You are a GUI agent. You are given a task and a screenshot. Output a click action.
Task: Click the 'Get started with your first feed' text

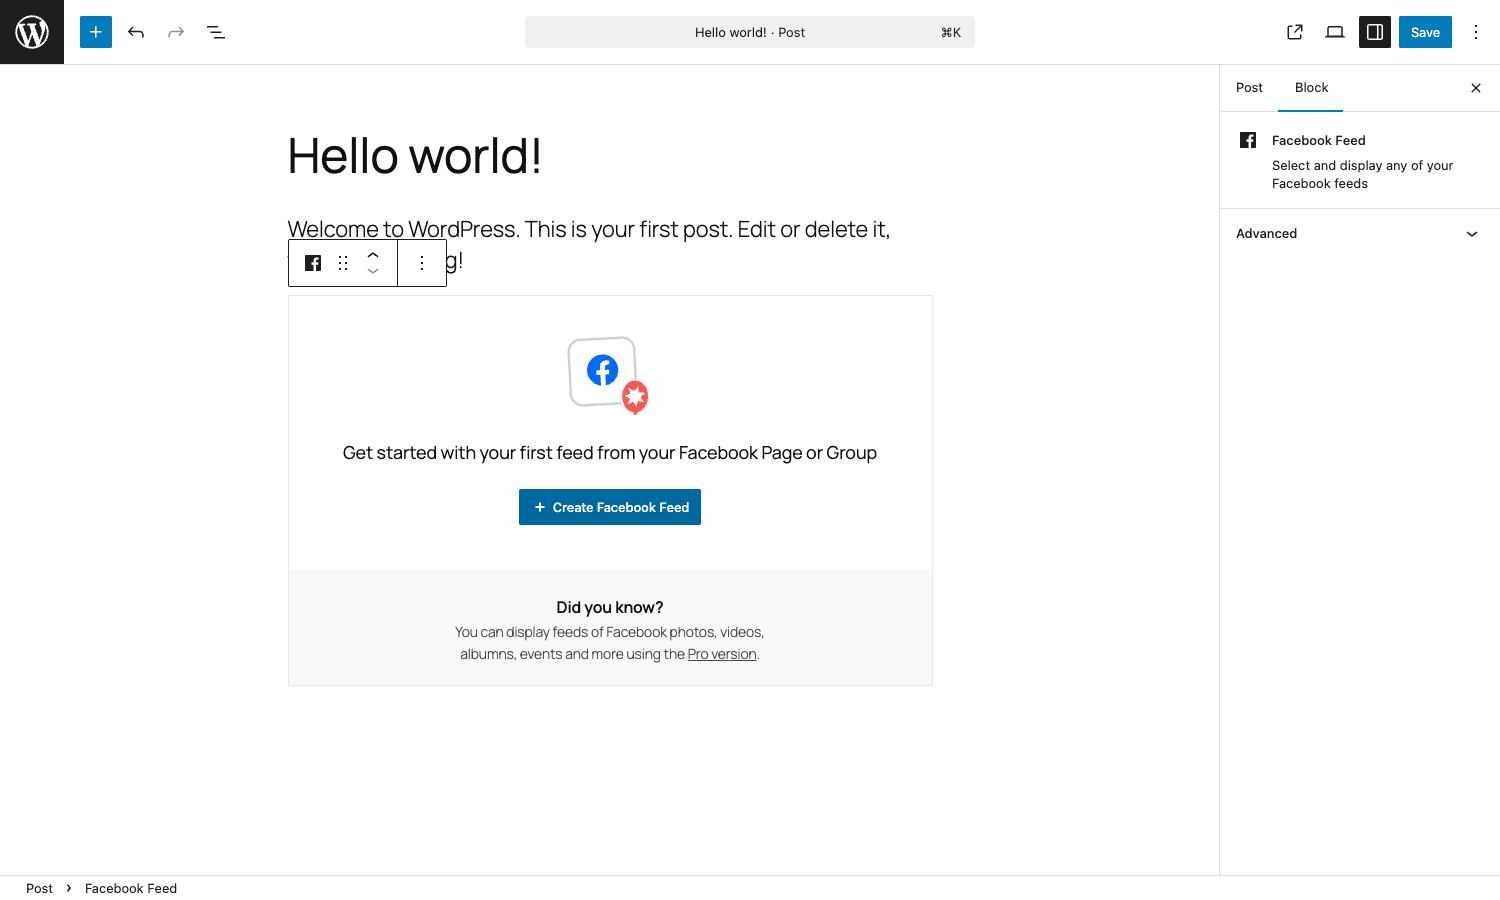pyautogui.click(x=610, y=453)
